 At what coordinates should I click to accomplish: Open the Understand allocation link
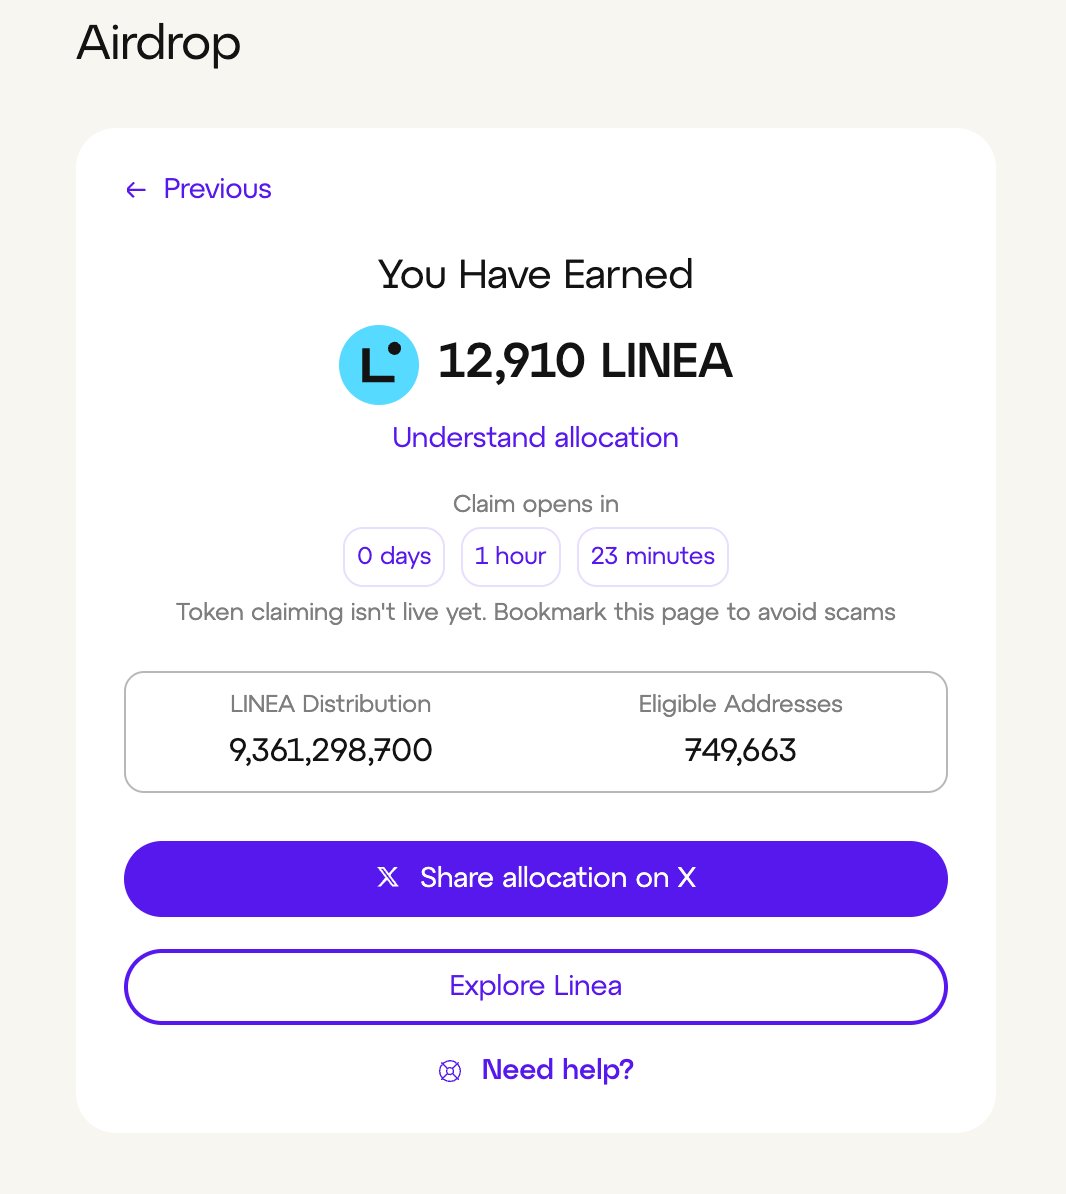tap(535, 438)
